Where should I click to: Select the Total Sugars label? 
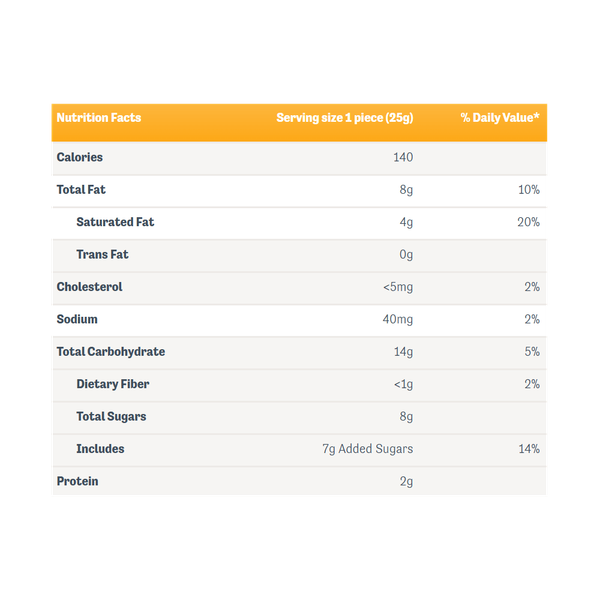(111, 416)
